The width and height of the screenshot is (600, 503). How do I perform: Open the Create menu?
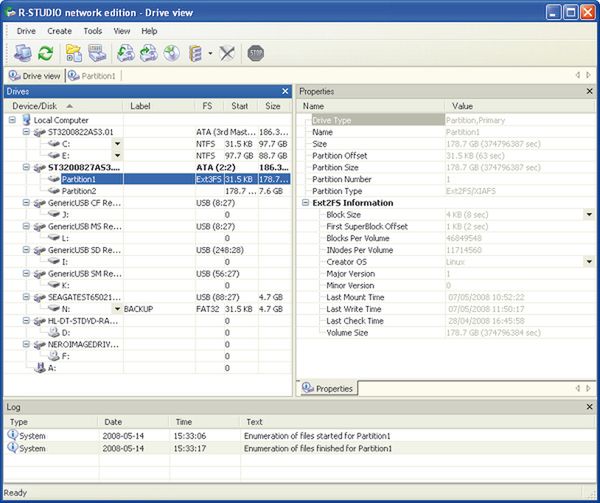(x=60, y=31)
